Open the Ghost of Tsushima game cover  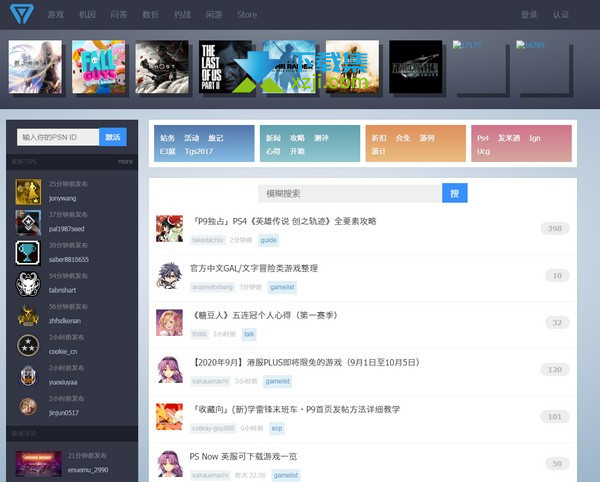point(162,67)
